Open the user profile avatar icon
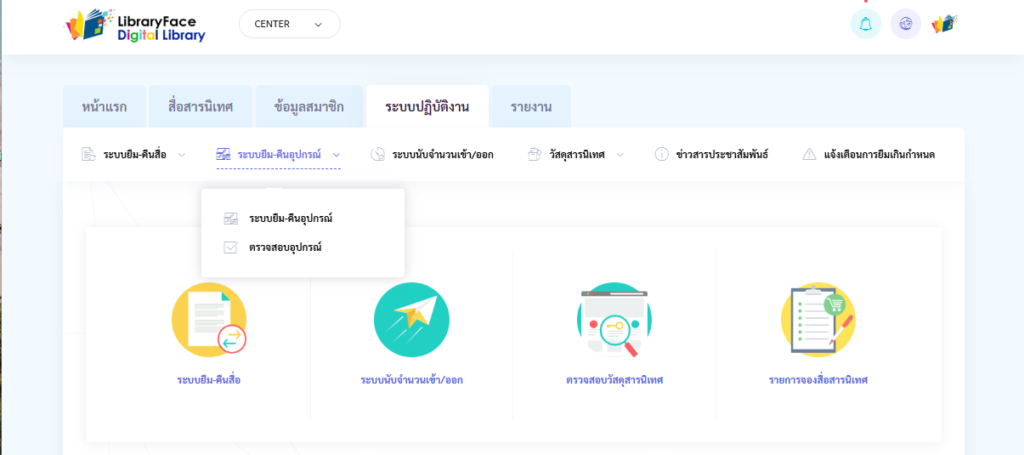Image resolution: width=1024 pixels, height=455 pixels. coord(945,24)
